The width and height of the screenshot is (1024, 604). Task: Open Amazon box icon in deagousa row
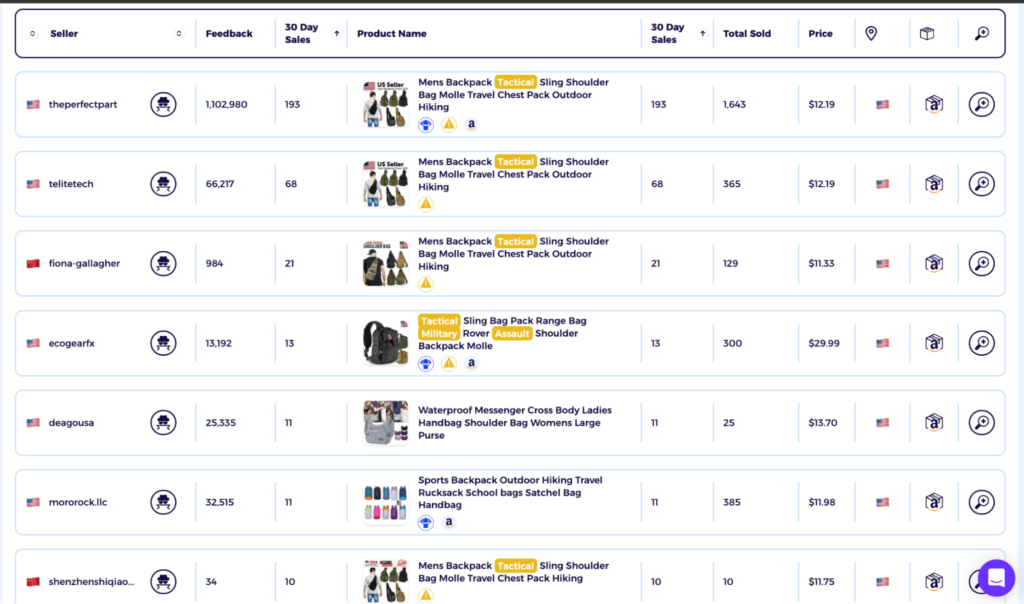tap(934, 422)
